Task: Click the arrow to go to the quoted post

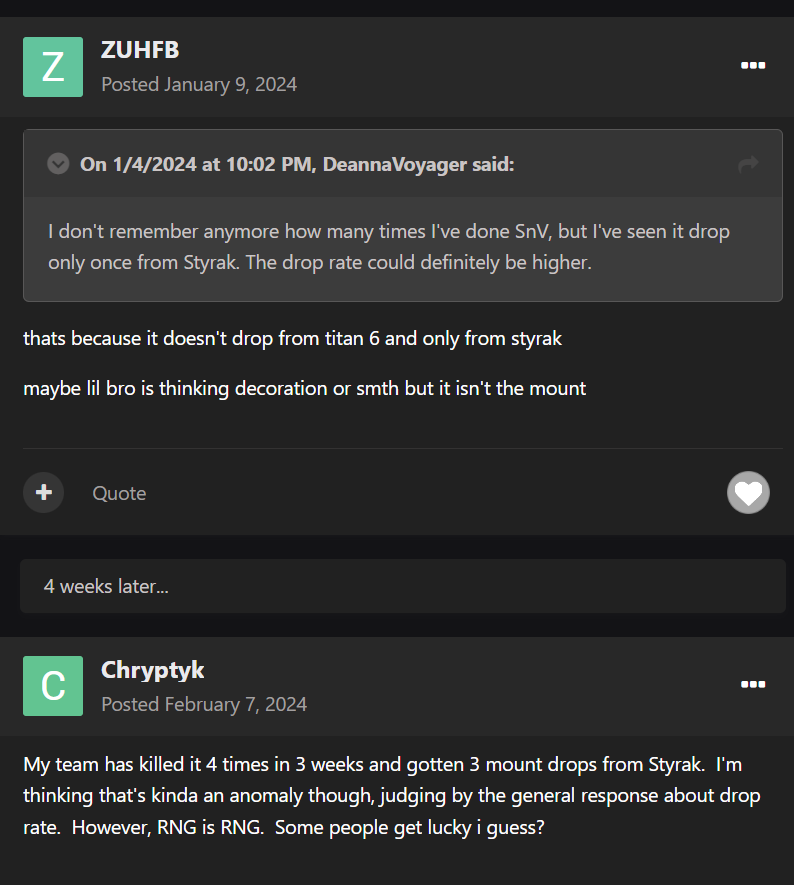Action: click(x=747, y=164)
